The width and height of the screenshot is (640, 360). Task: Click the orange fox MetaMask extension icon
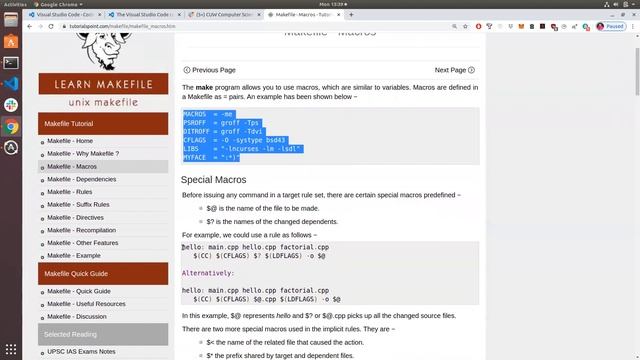pyautogui.click(x=521, y=26)
